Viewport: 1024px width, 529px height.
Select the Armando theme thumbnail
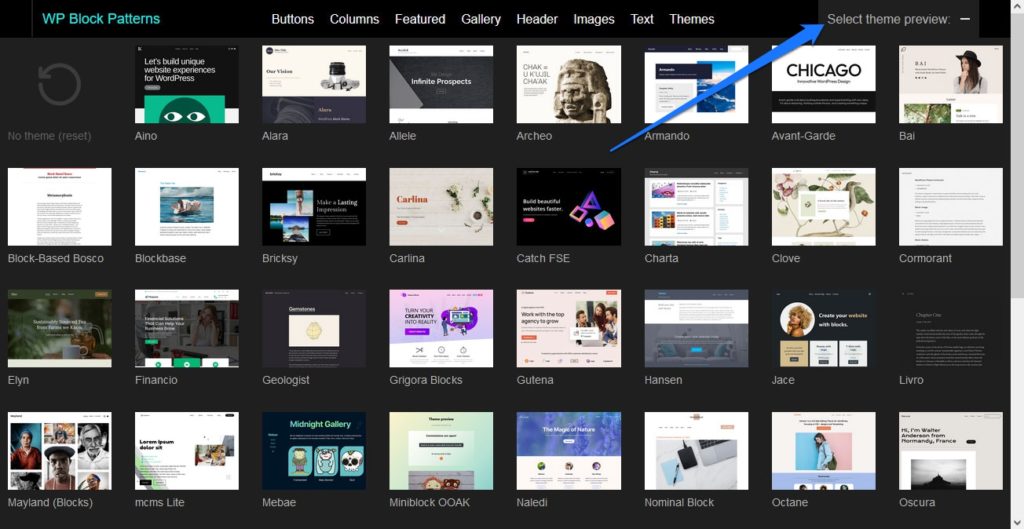click(696, 84)
